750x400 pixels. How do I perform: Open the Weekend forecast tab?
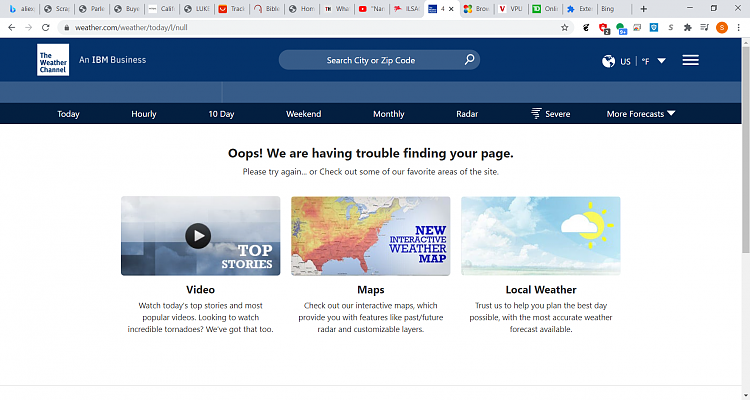(304, 114)
